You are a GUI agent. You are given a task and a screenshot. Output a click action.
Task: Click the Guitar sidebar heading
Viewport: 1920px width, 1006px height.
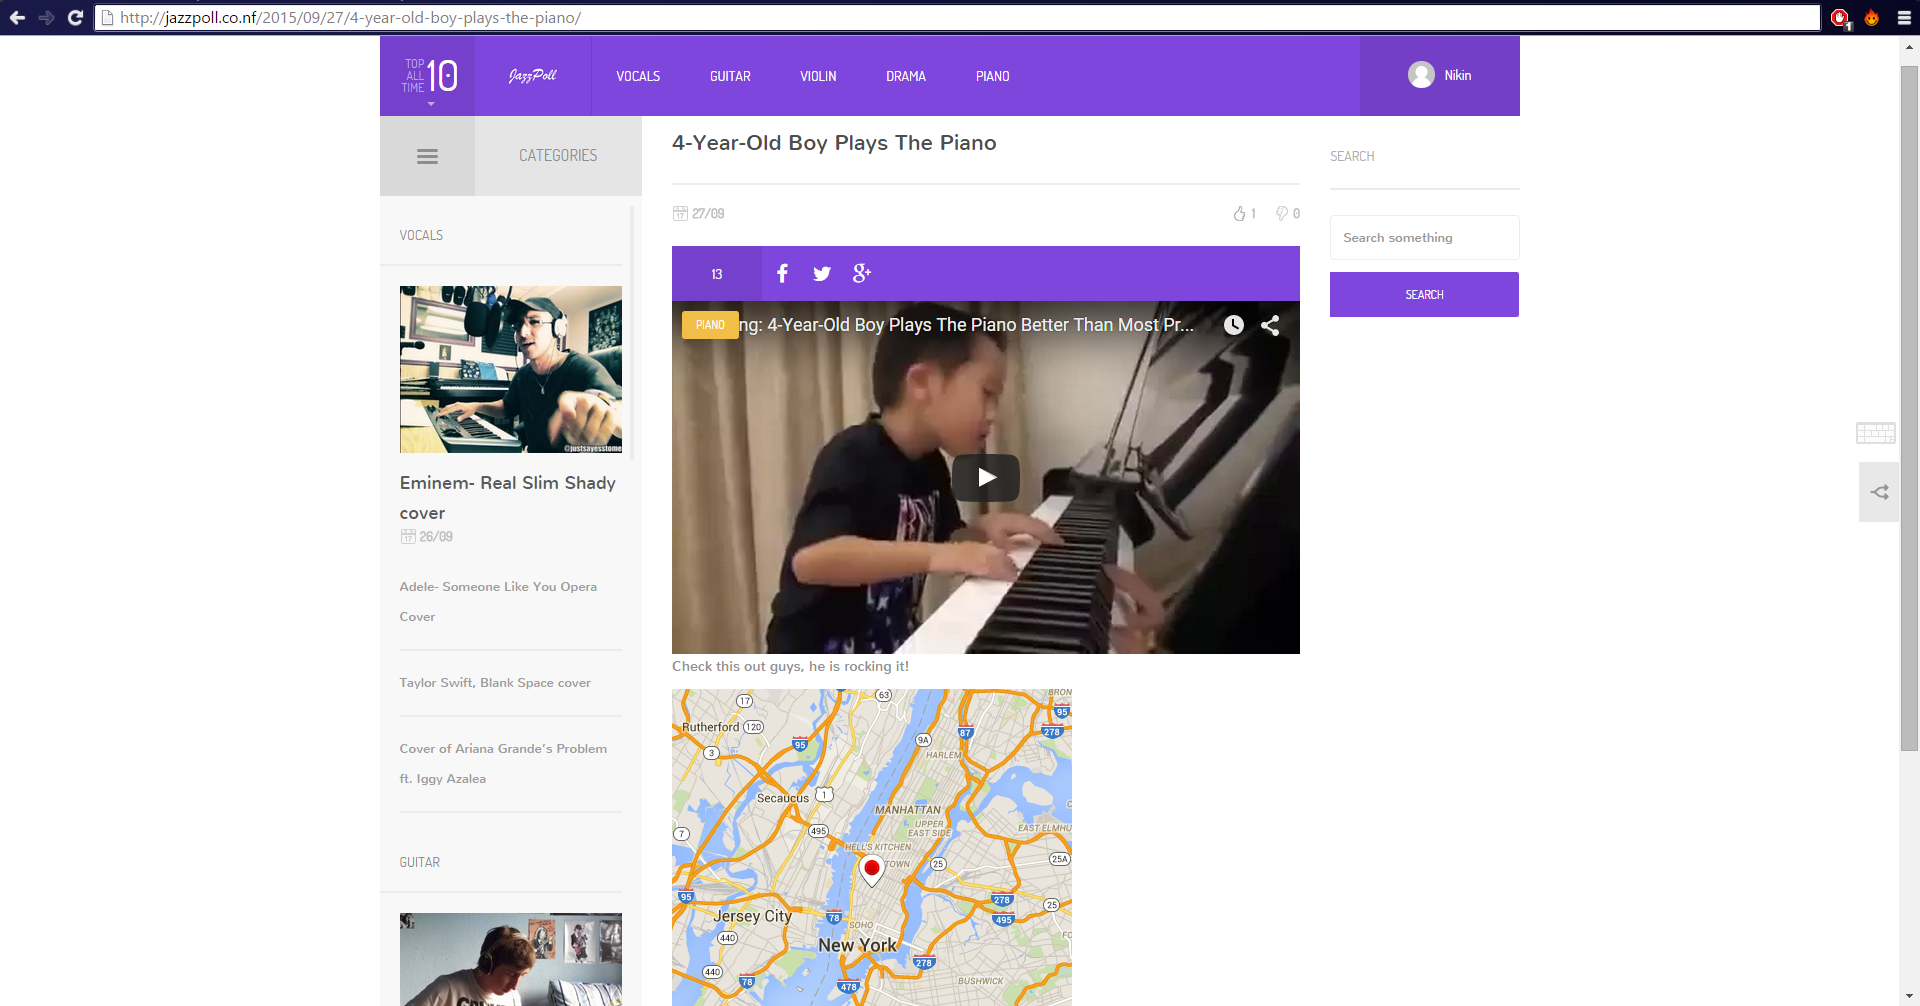click(x=420, y=862)
